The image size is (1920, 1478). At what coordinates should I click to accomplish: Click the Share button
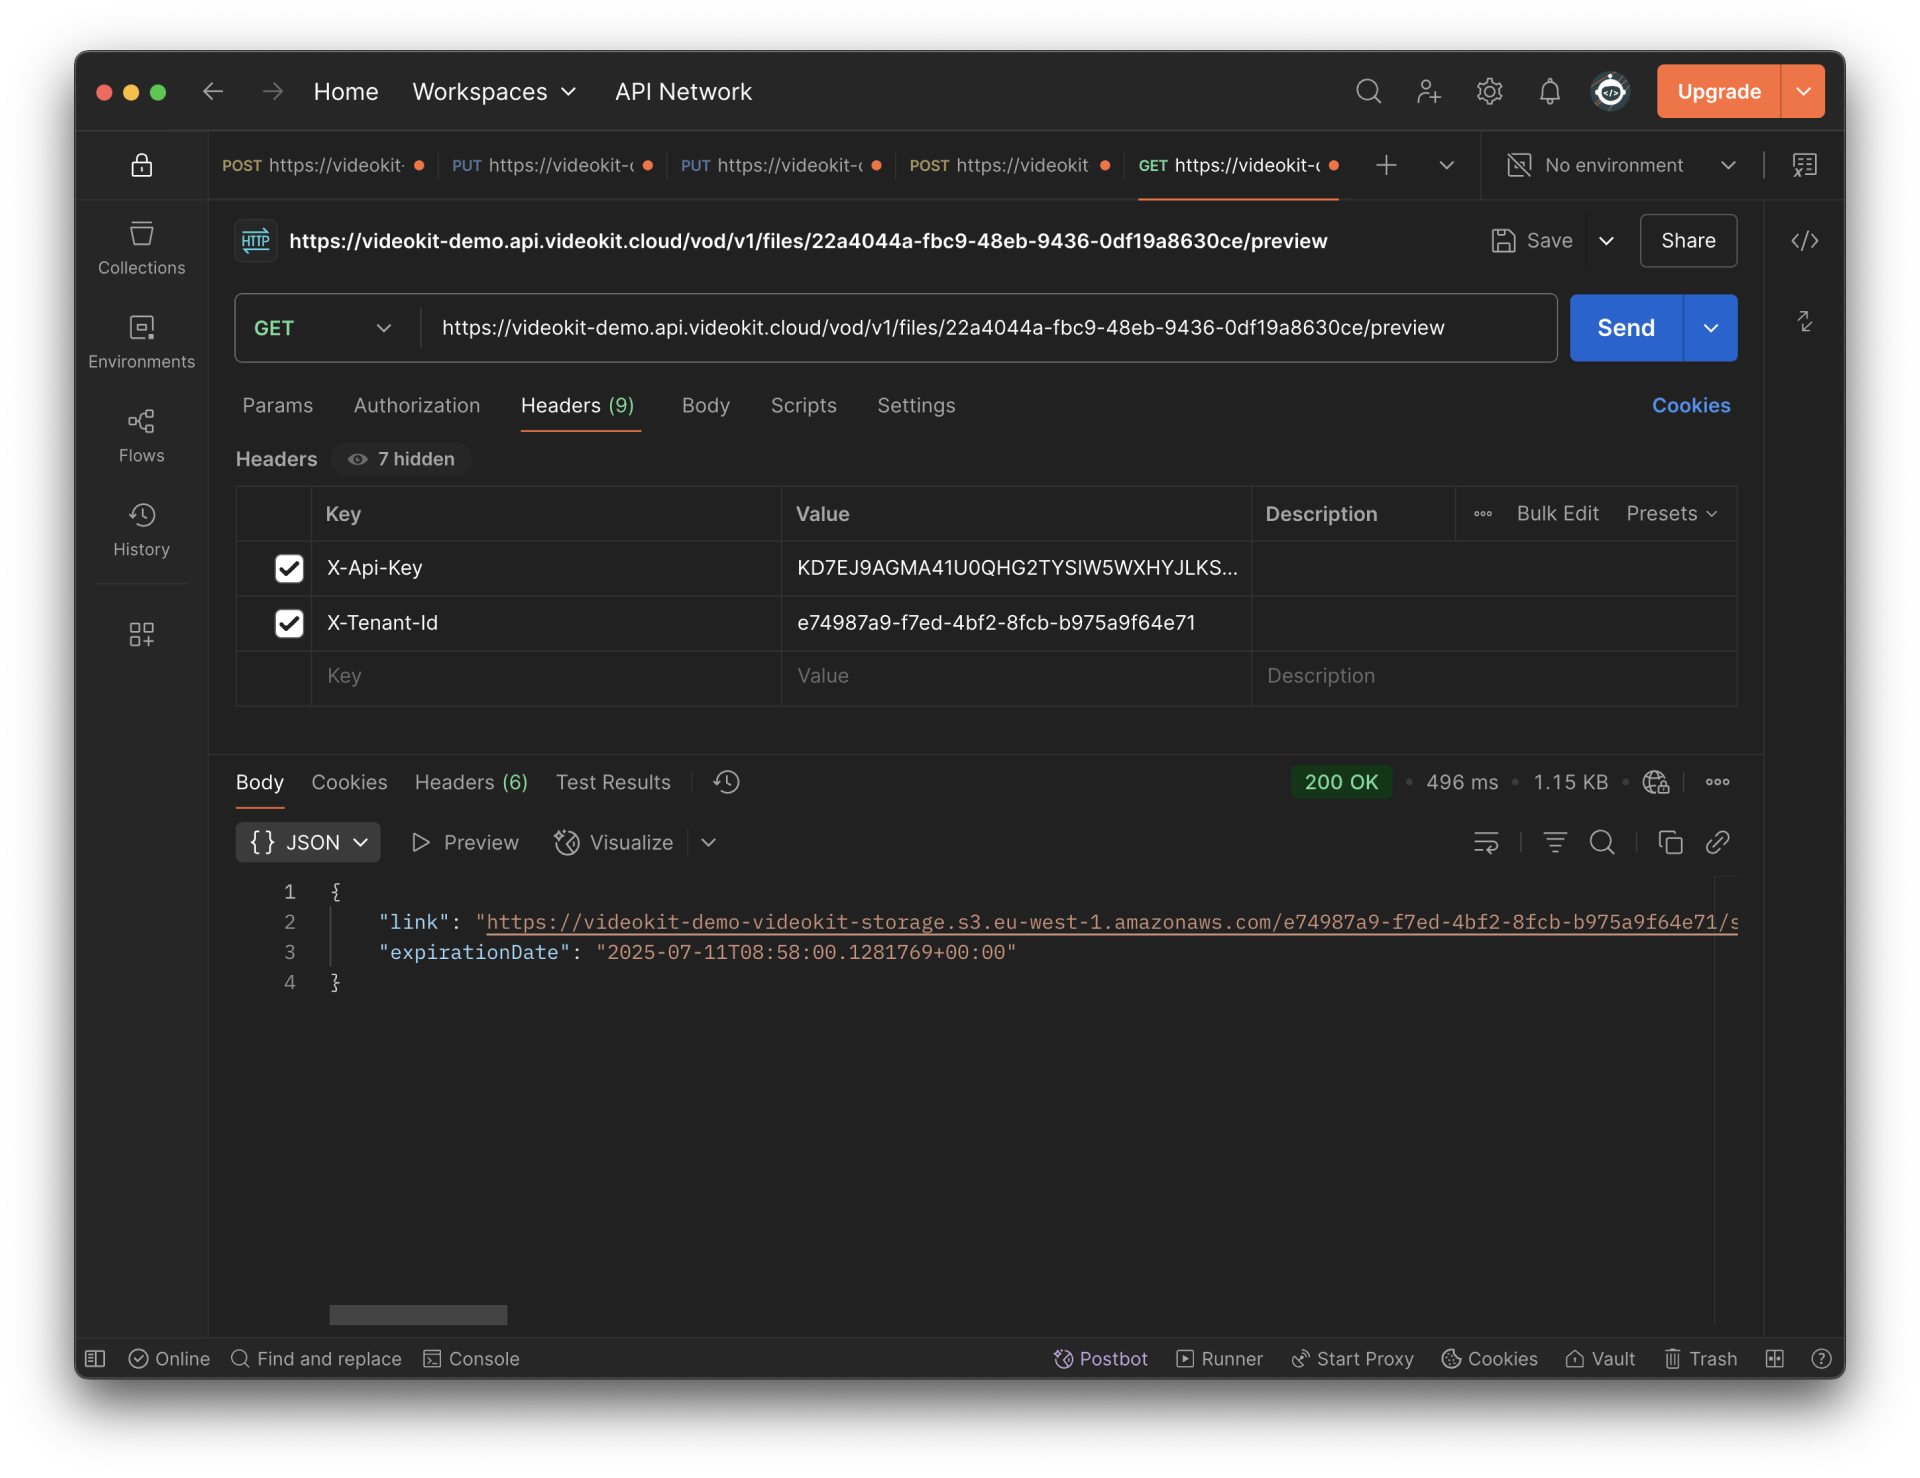pyautogui.click(x=1688, y=241)
